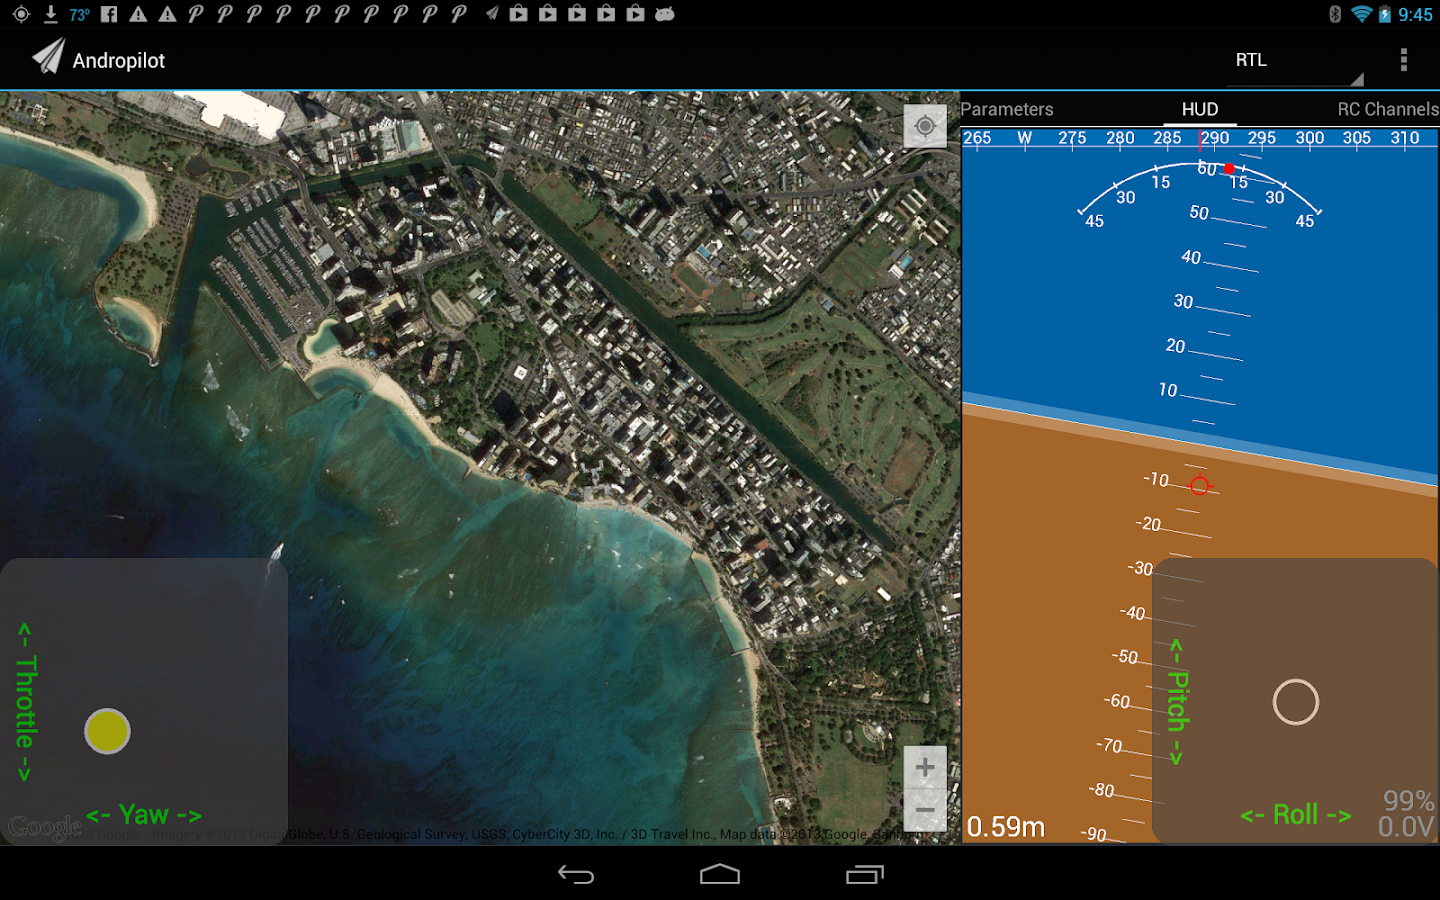The image size is (1440, 900).
Task: Zoom in the map with the plus button
Action: tap(925, 767)
